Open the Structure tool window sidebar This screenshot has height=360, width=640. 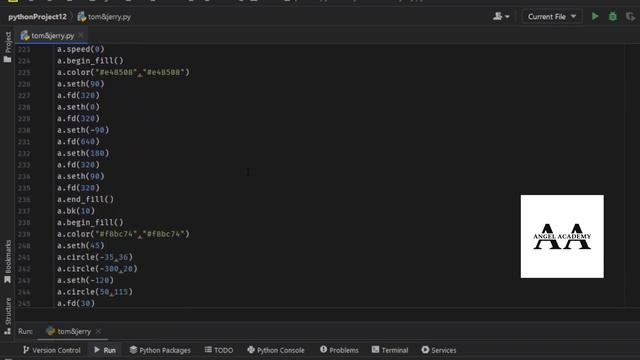(x=7, y=316)
